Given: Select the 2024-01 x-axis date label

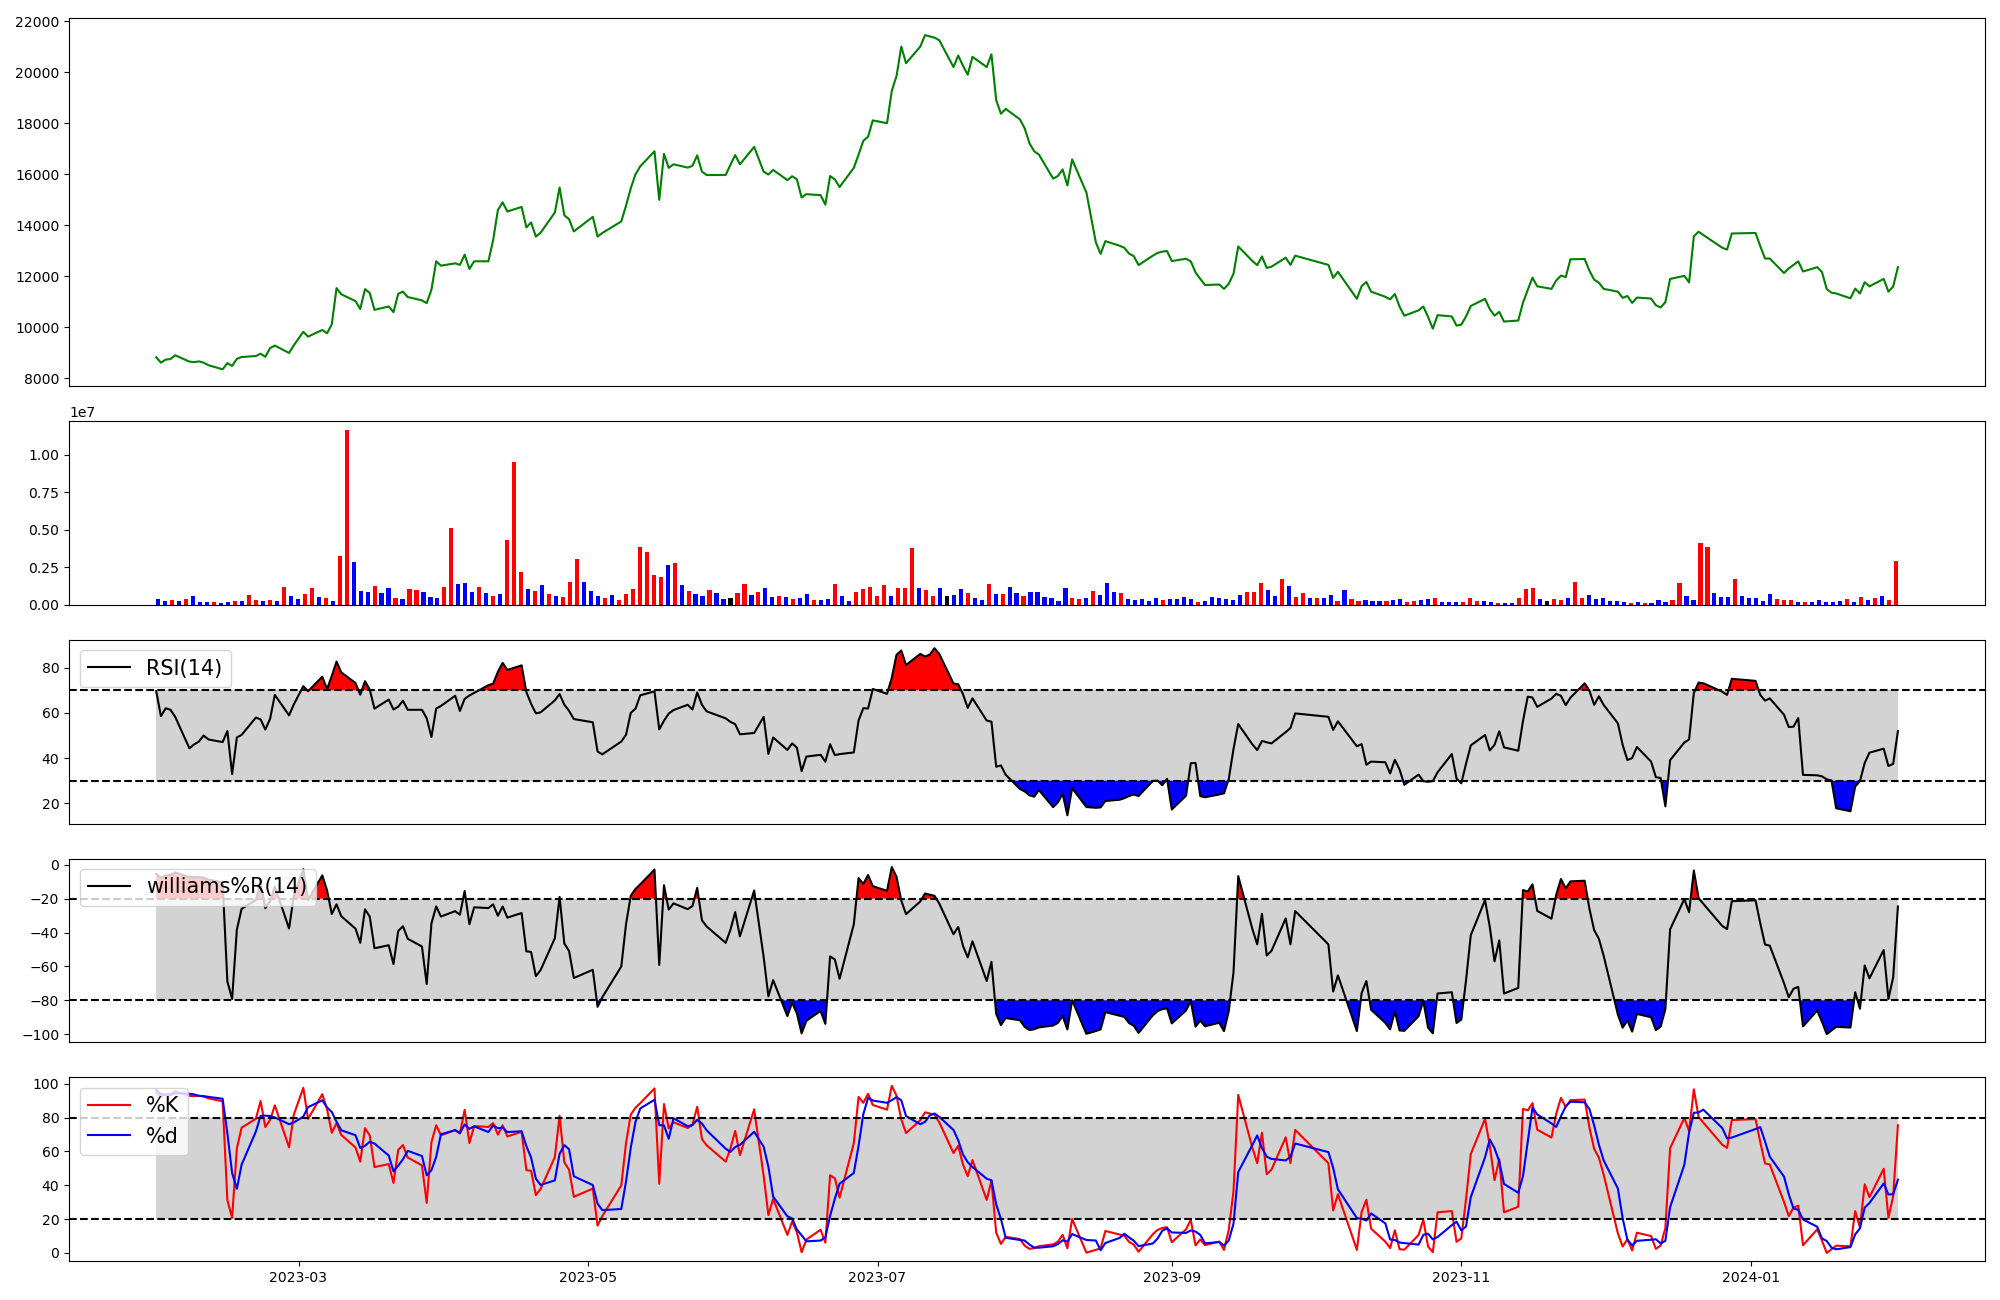Looking at the screenshot, I should [x=1752, y=1276].
